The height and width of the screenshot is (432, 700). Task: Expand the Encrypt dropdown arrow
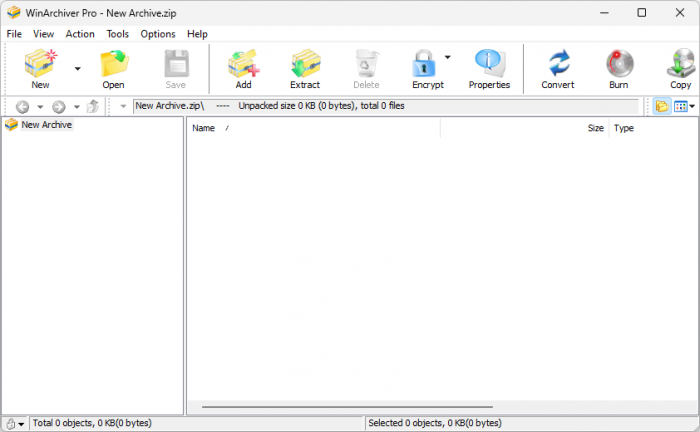447,57
